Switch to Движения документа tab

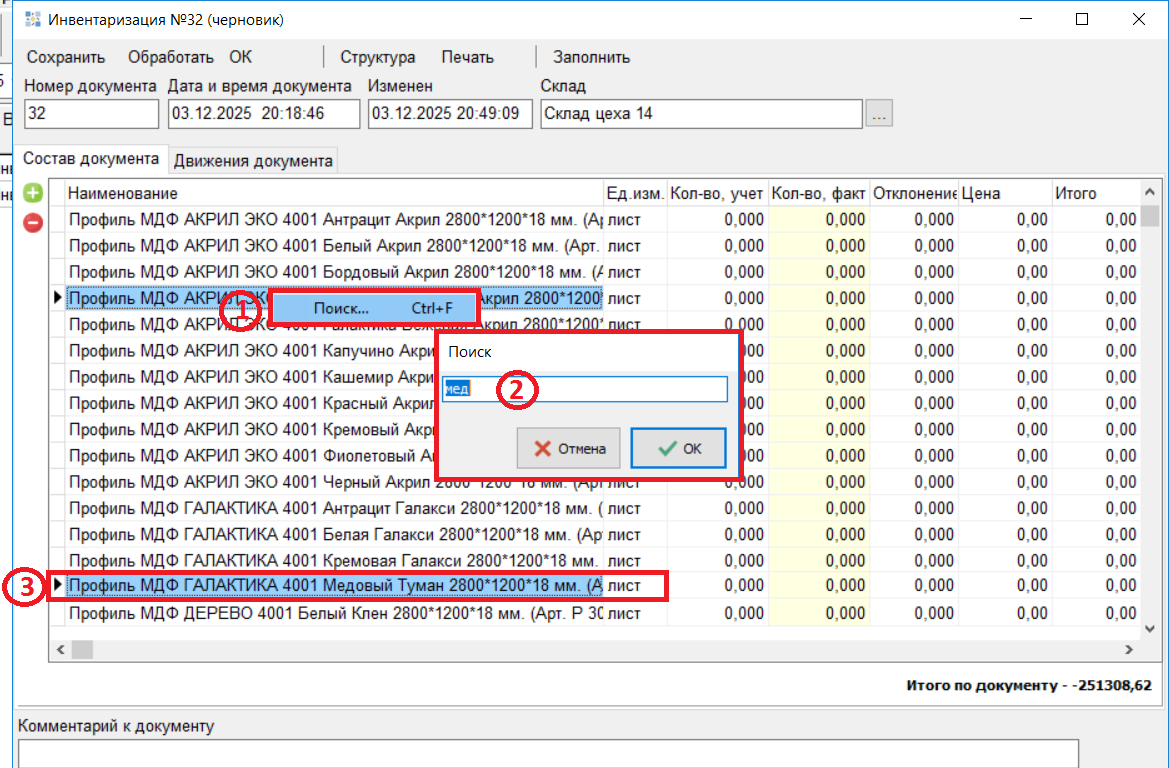(x=254, y=160)
